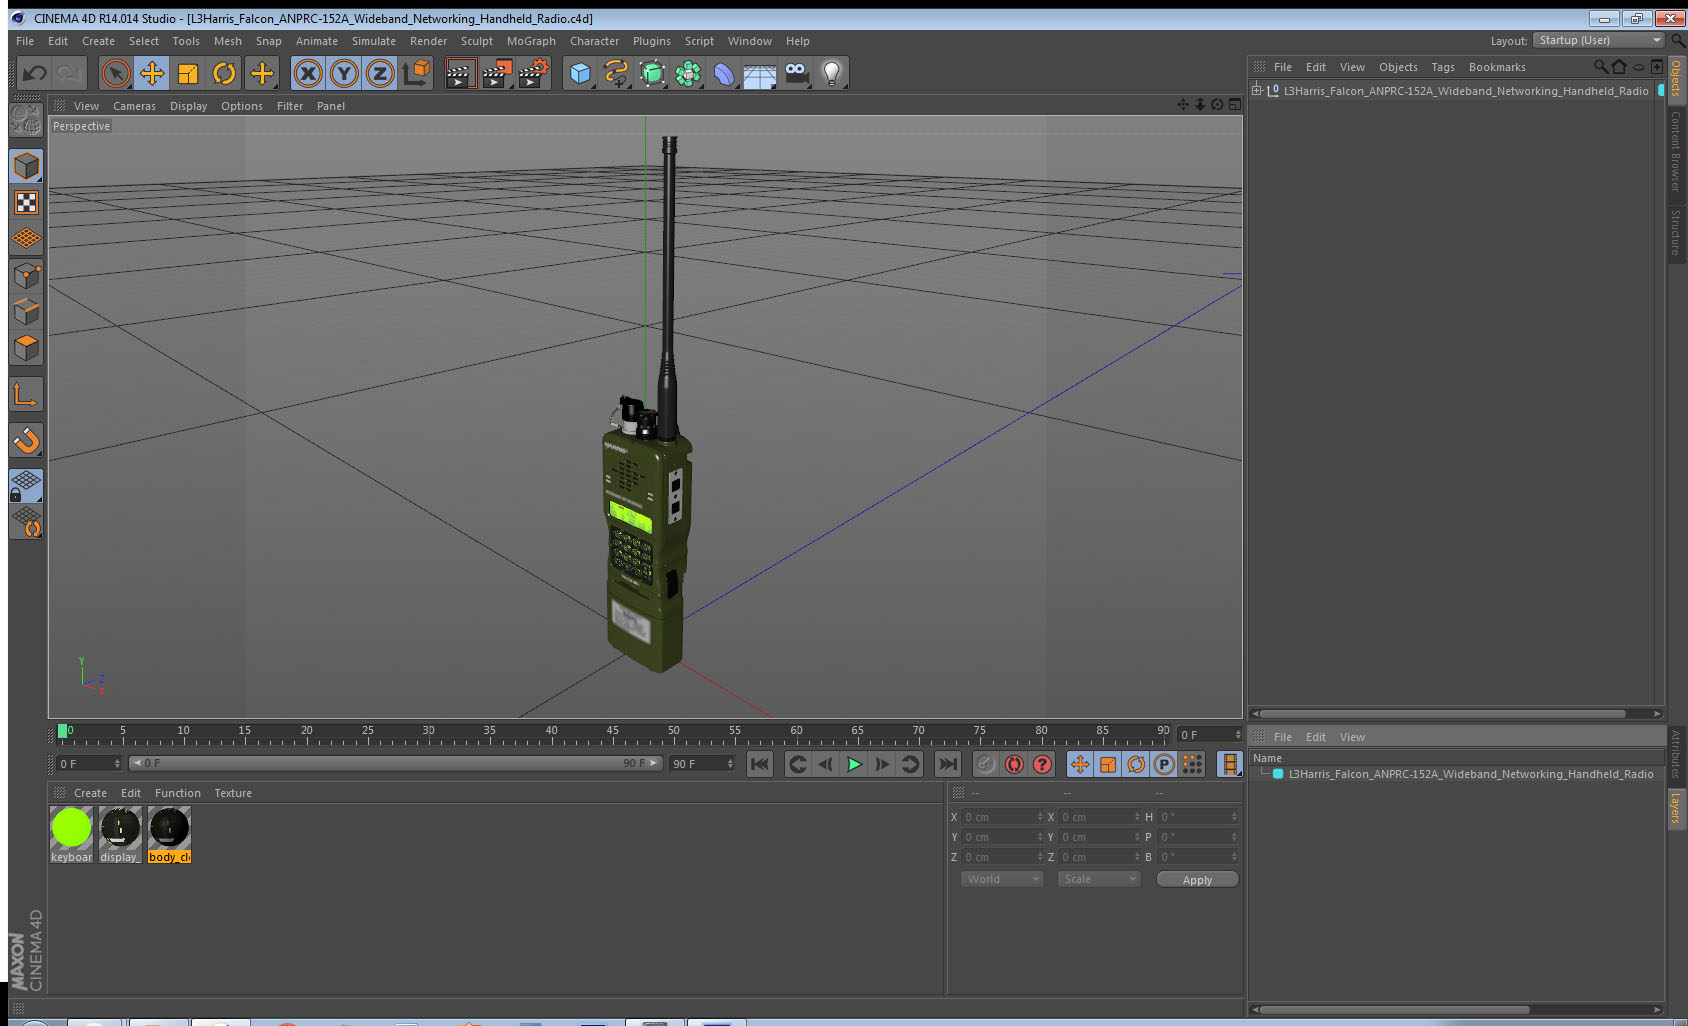This screenshot has width=1688, height=1026.
Task: Search objects magnifier in Object Manager
Action: coord(1600,67)
